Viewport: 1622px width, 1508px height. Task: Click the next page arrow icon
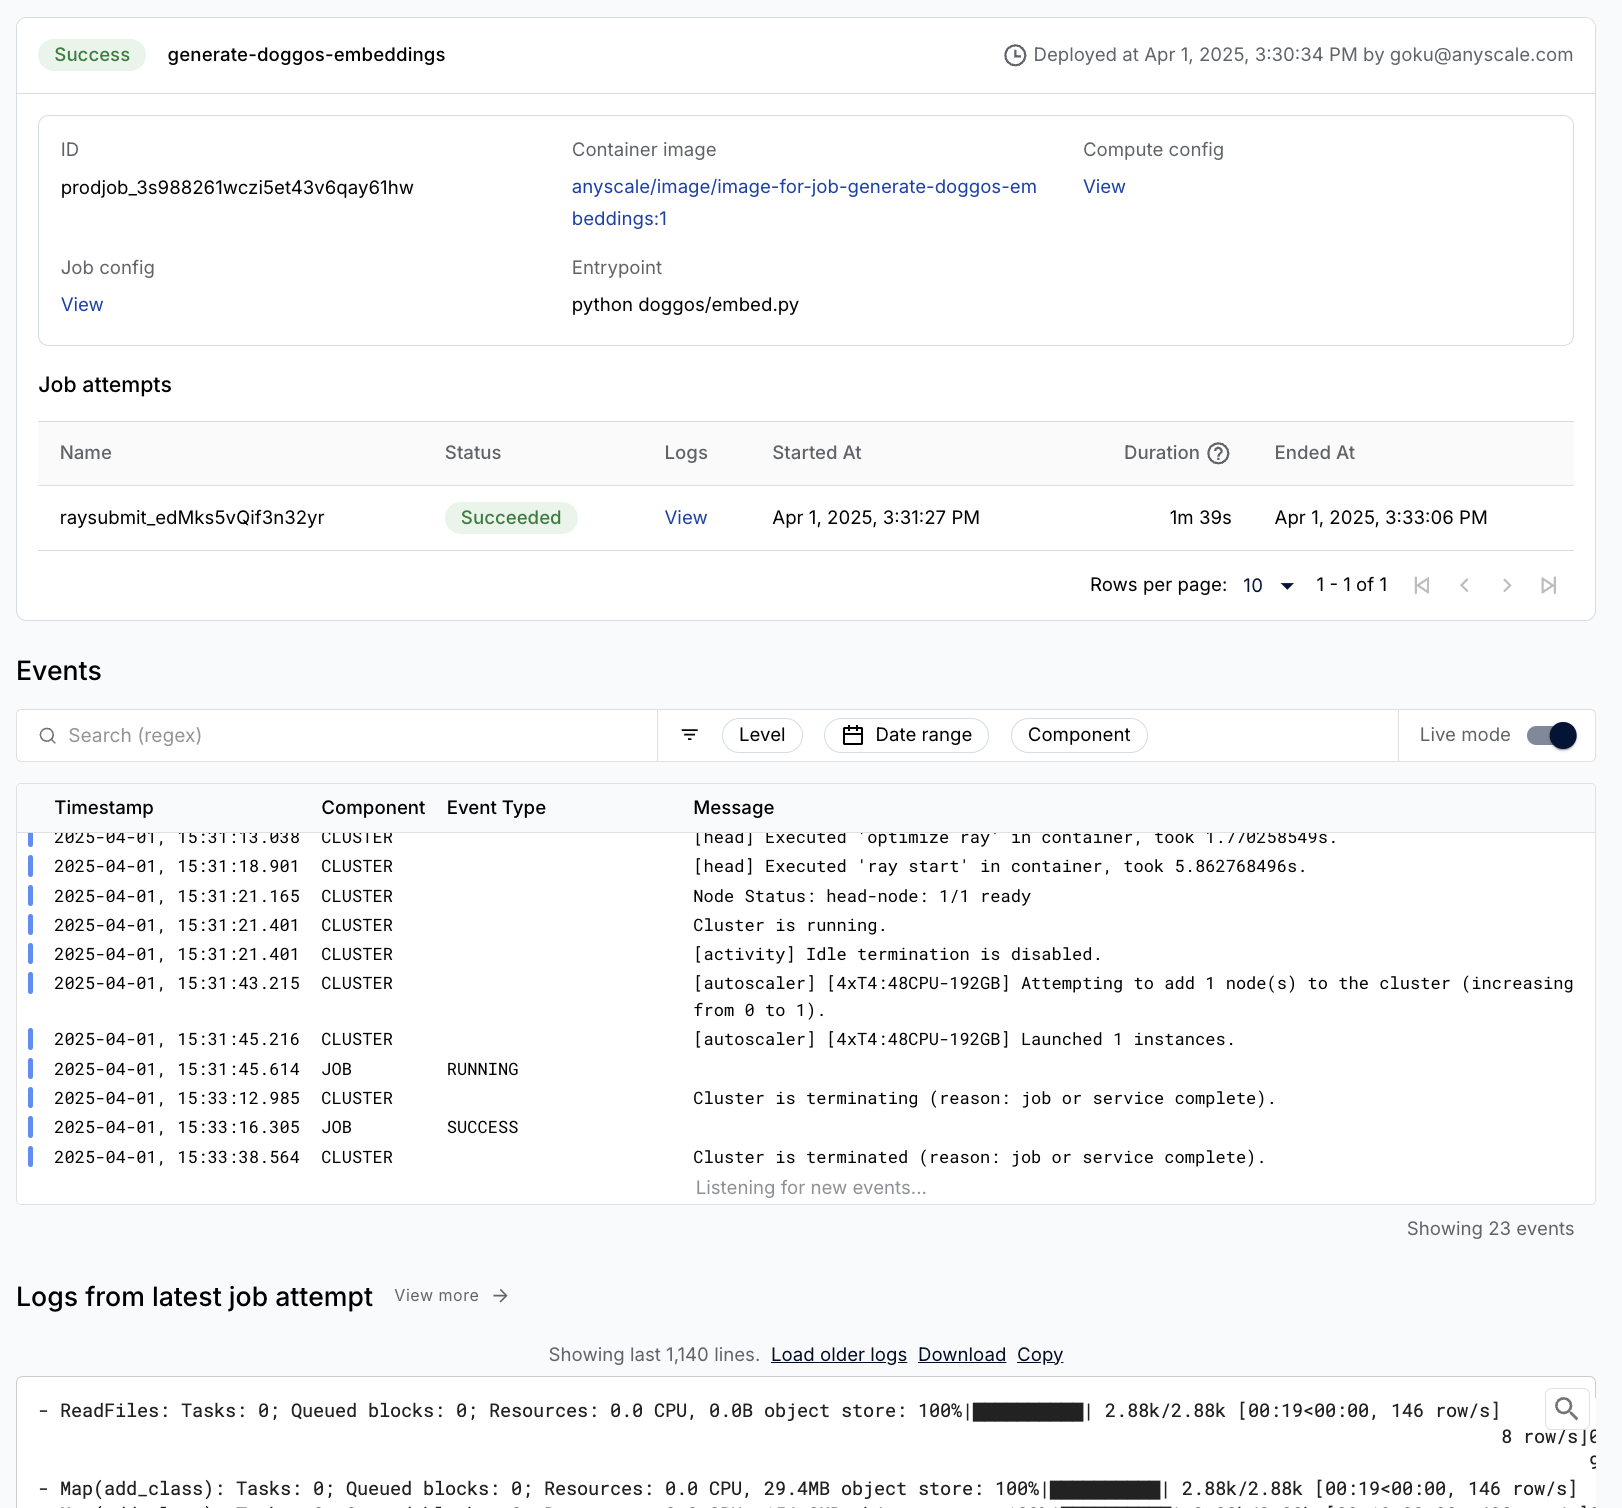(x=1507, y=585)
